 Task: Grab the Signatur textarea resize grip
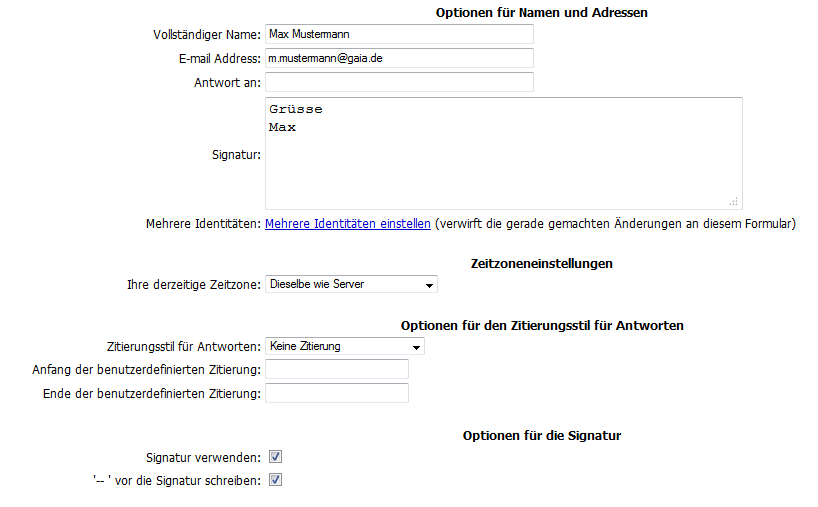[733, 200]
